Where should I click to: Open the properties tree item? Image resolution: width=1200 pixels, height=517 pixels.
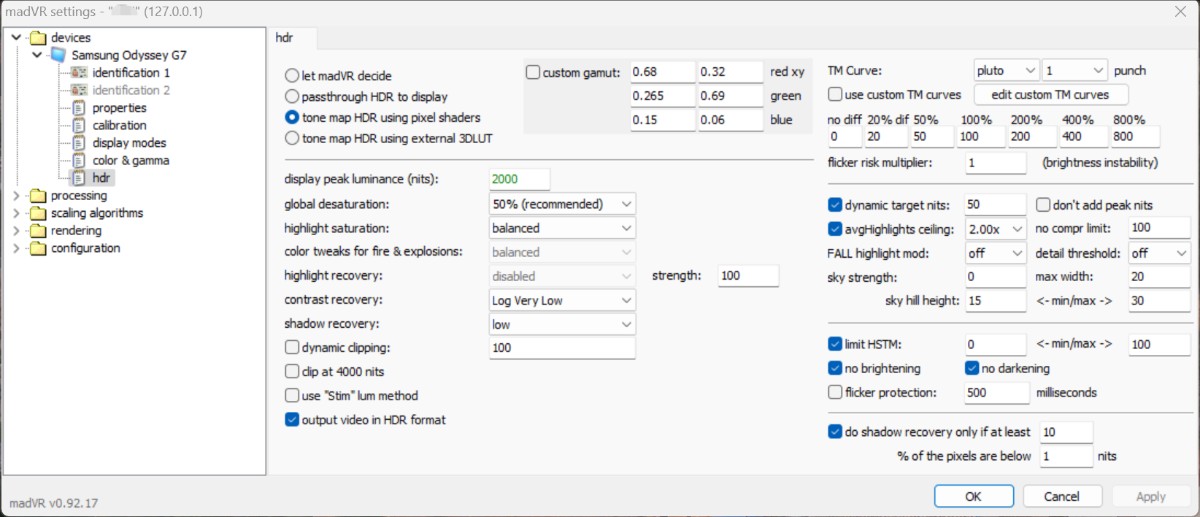[x=119, y=108]
